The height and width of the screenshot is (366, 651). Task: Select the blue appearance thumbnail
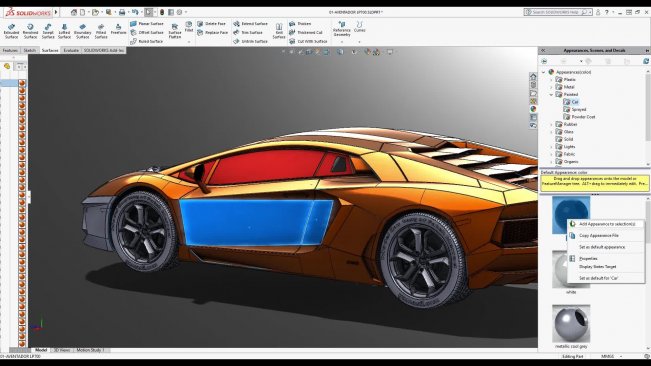[x=571, y=215]
